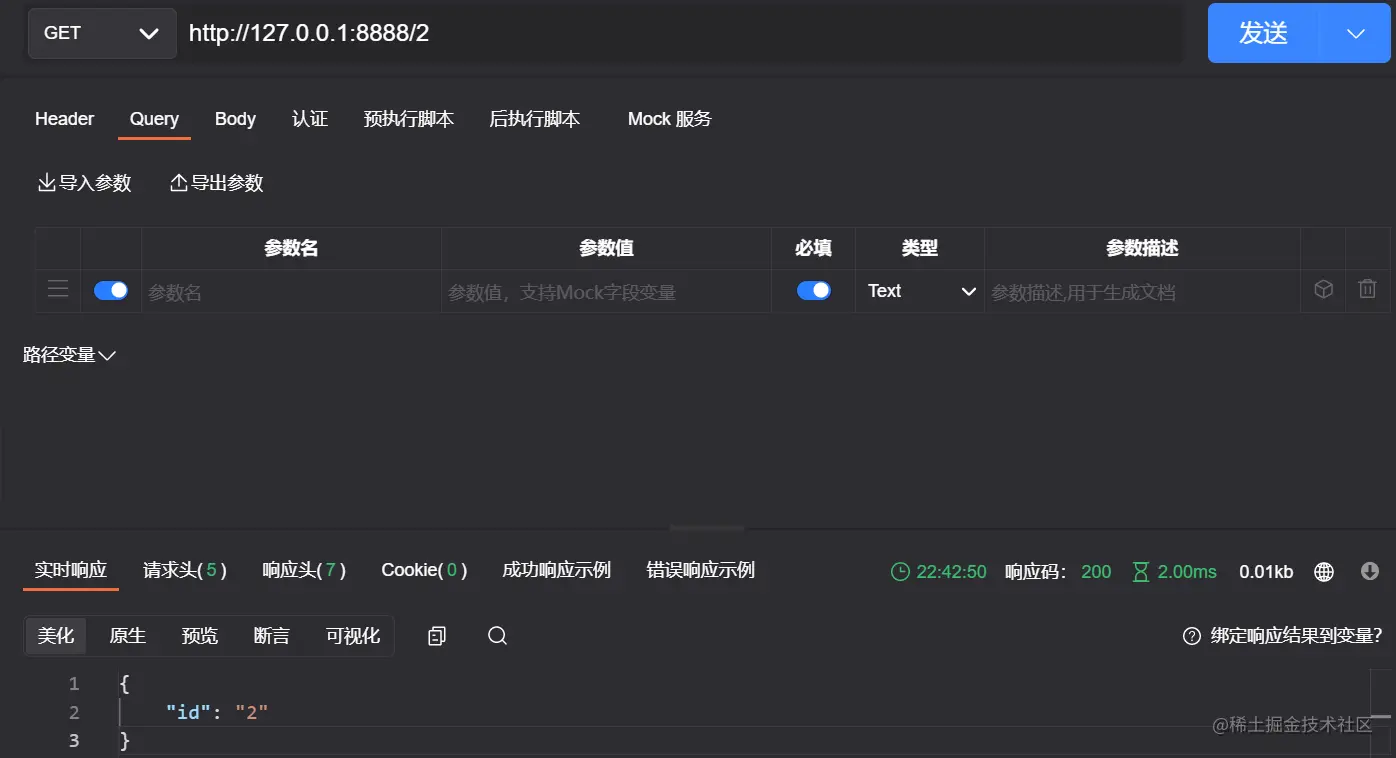
Task: Click the cube mock icon in parameter row
Action: pyautogui.click(x=1323, y=289)
